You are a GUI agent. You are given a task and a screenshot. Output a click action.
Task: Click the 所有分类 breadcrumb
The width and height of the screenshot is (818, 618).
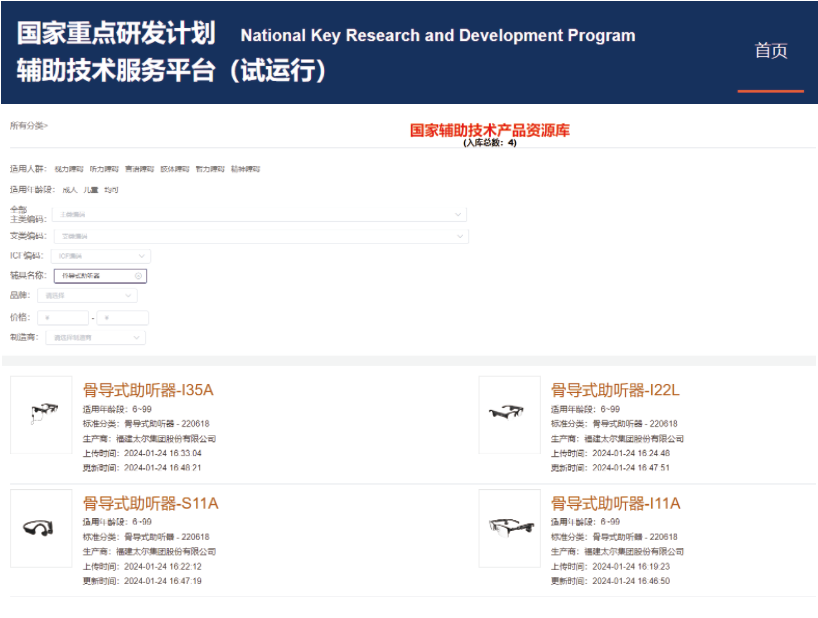[x=28, y=126]
